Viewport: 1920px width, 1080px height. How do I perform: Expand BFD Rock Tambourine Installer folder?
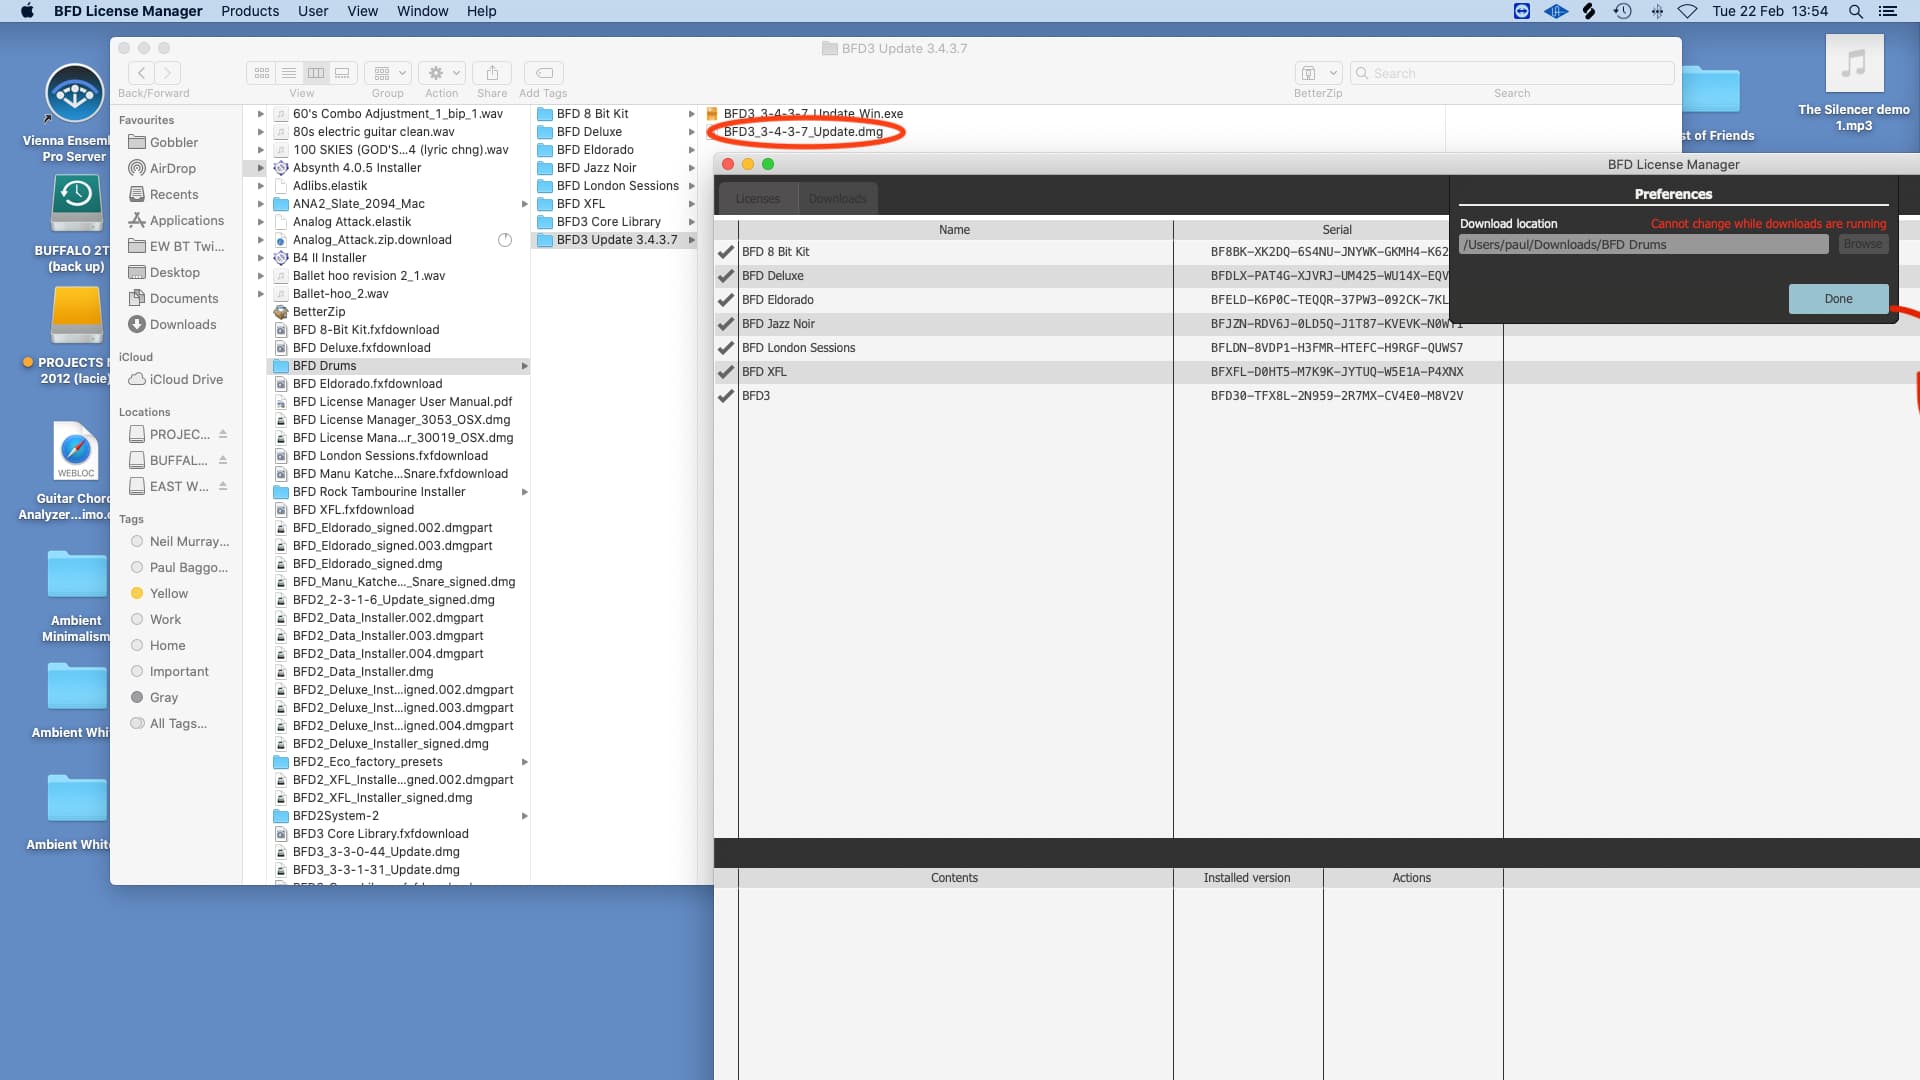click(524, 492)
